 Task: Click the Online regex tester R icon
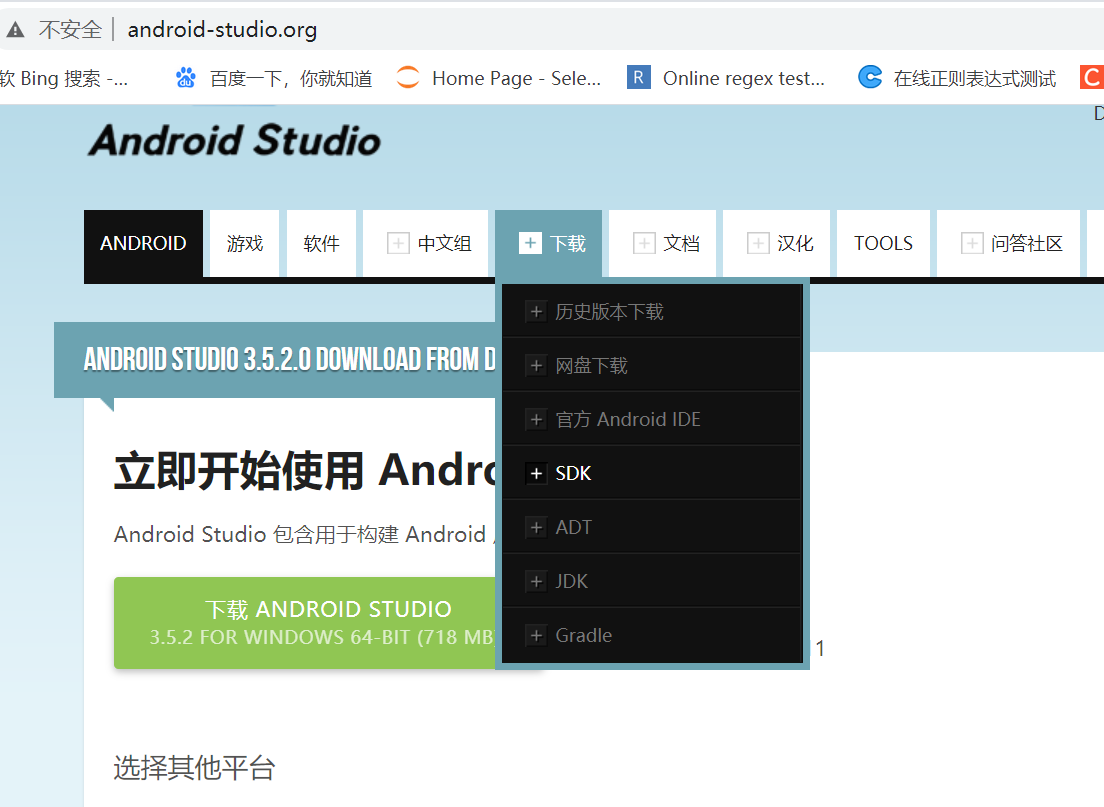[x=639, y=77]
